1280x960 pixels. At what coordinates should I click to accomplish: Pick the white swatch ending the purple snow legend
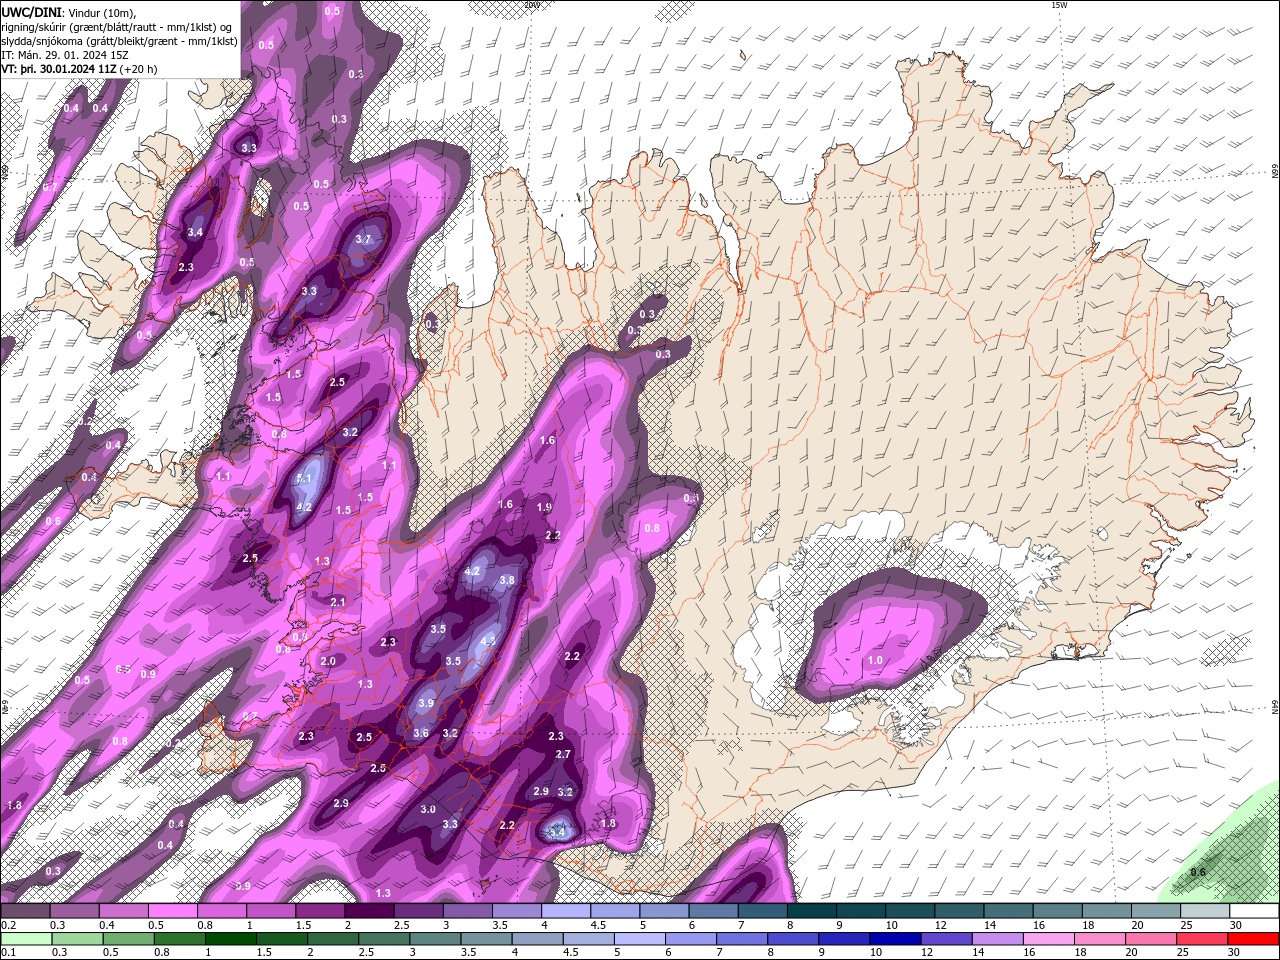click(x=1253, y=911)
